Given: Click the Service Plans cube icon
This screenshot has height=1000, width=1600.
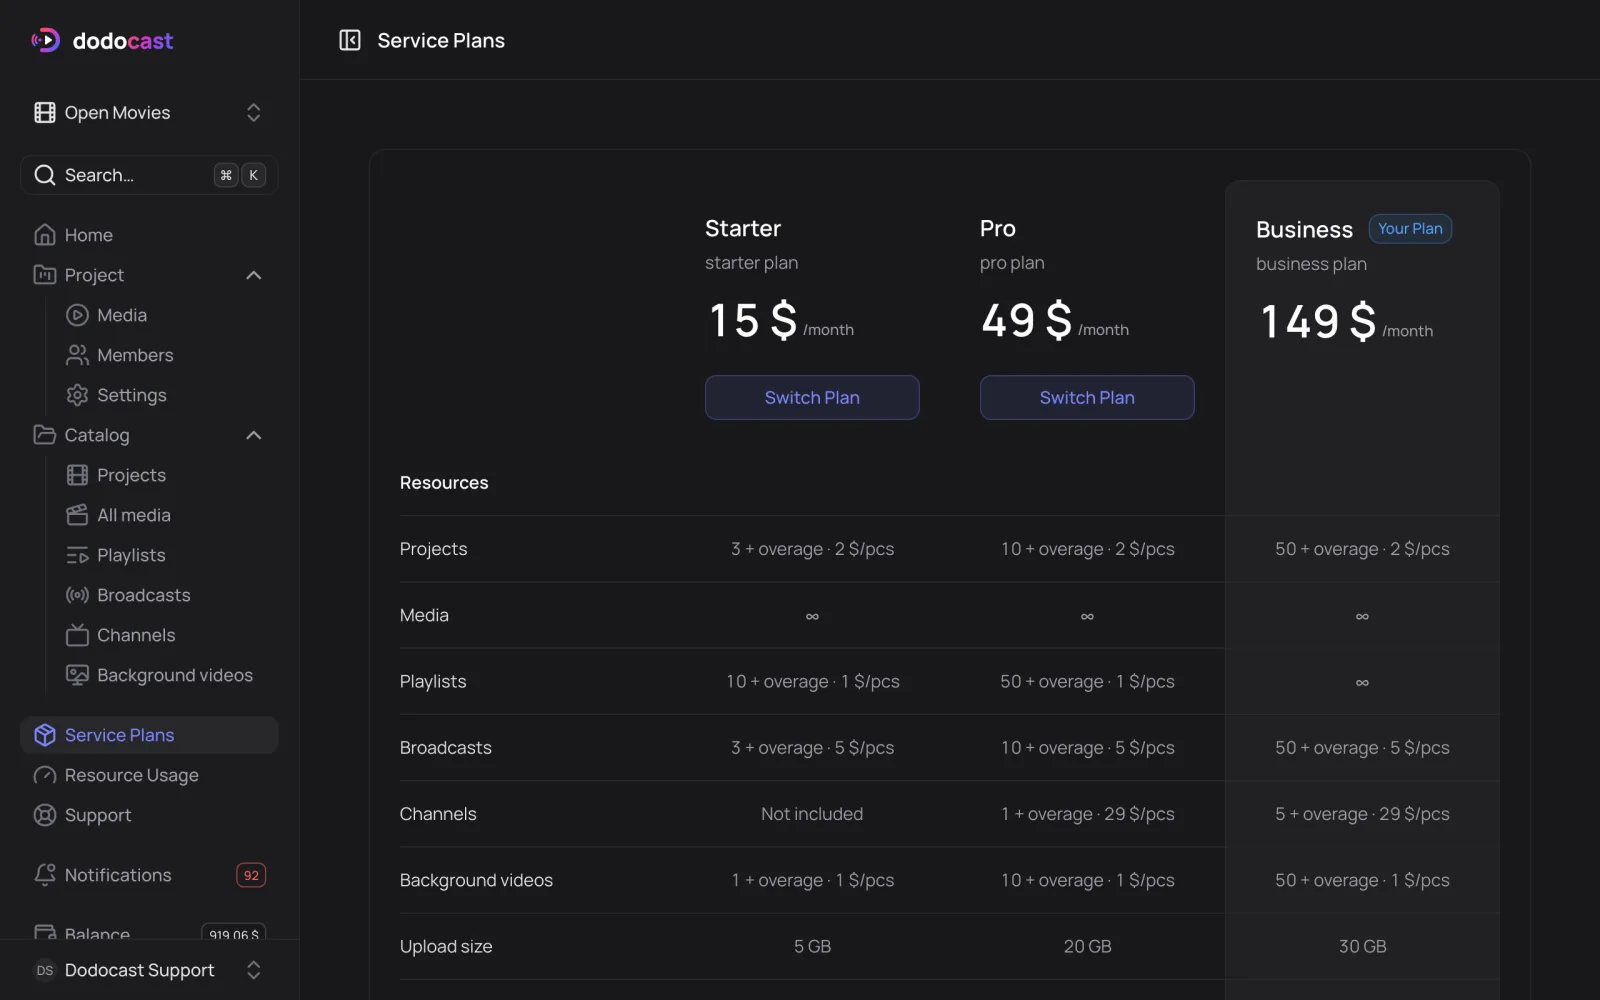Looking at the screenshot, I should coord(45,735).
